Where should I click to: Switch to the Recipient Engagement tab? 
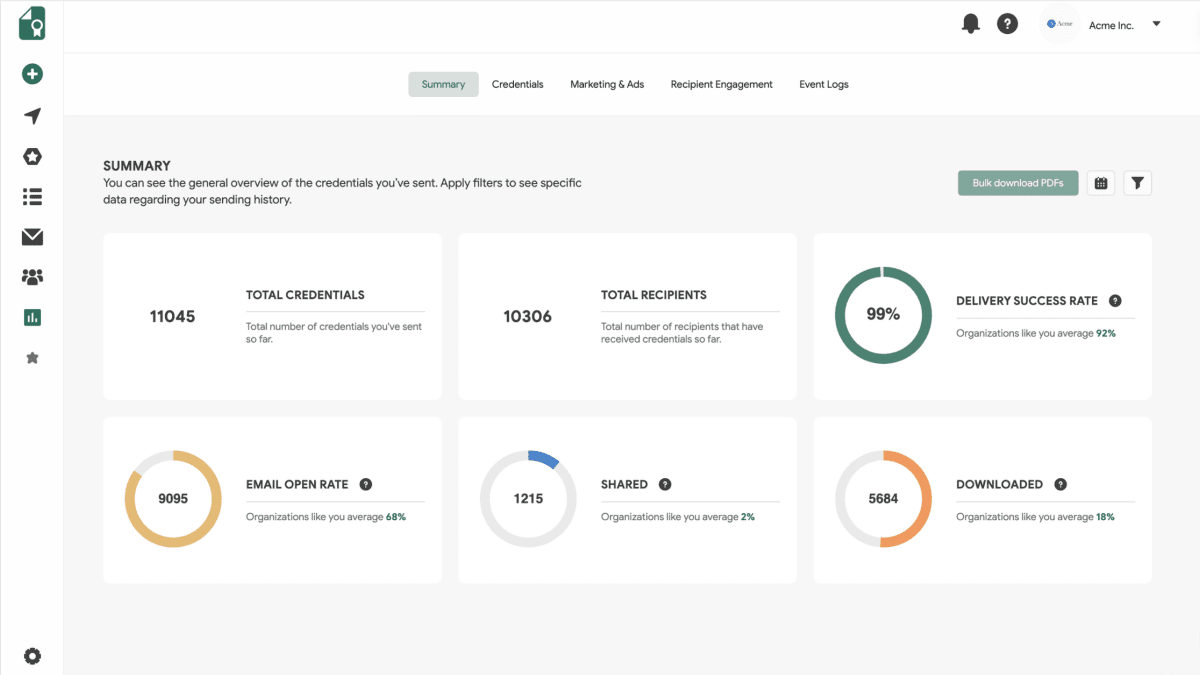click(721, 84)
